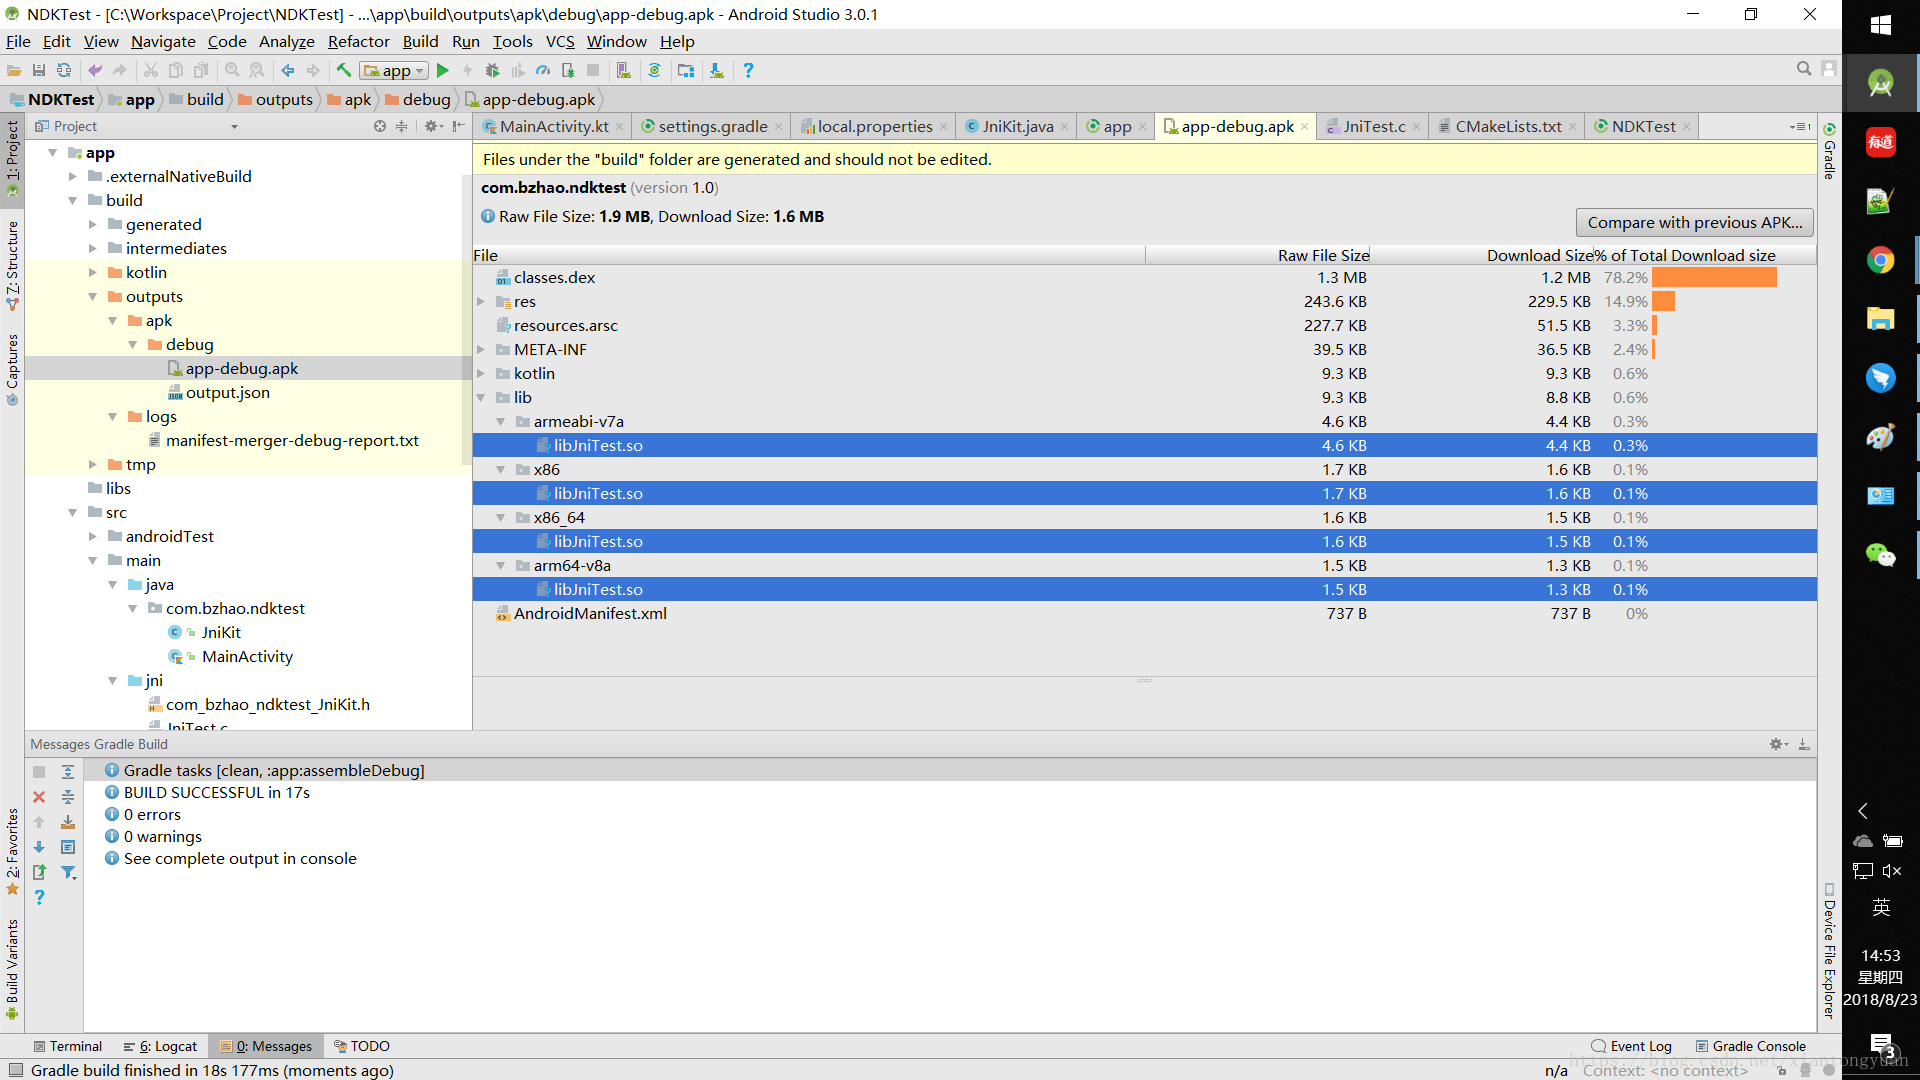Click the next message down arrow
Screen dimensions: 1920x1080
39,847
